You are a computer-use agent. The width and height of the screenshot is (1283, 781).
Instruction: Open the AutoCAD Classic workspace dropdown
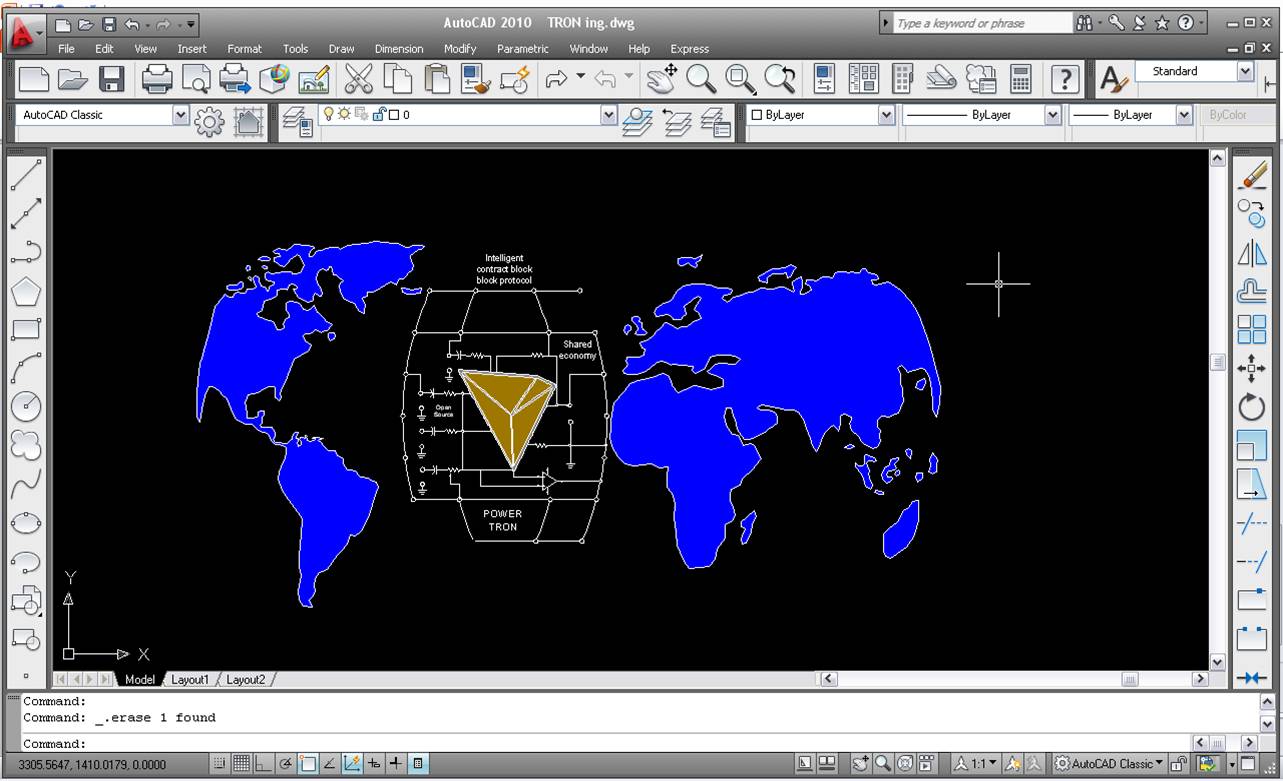point(180,115)
